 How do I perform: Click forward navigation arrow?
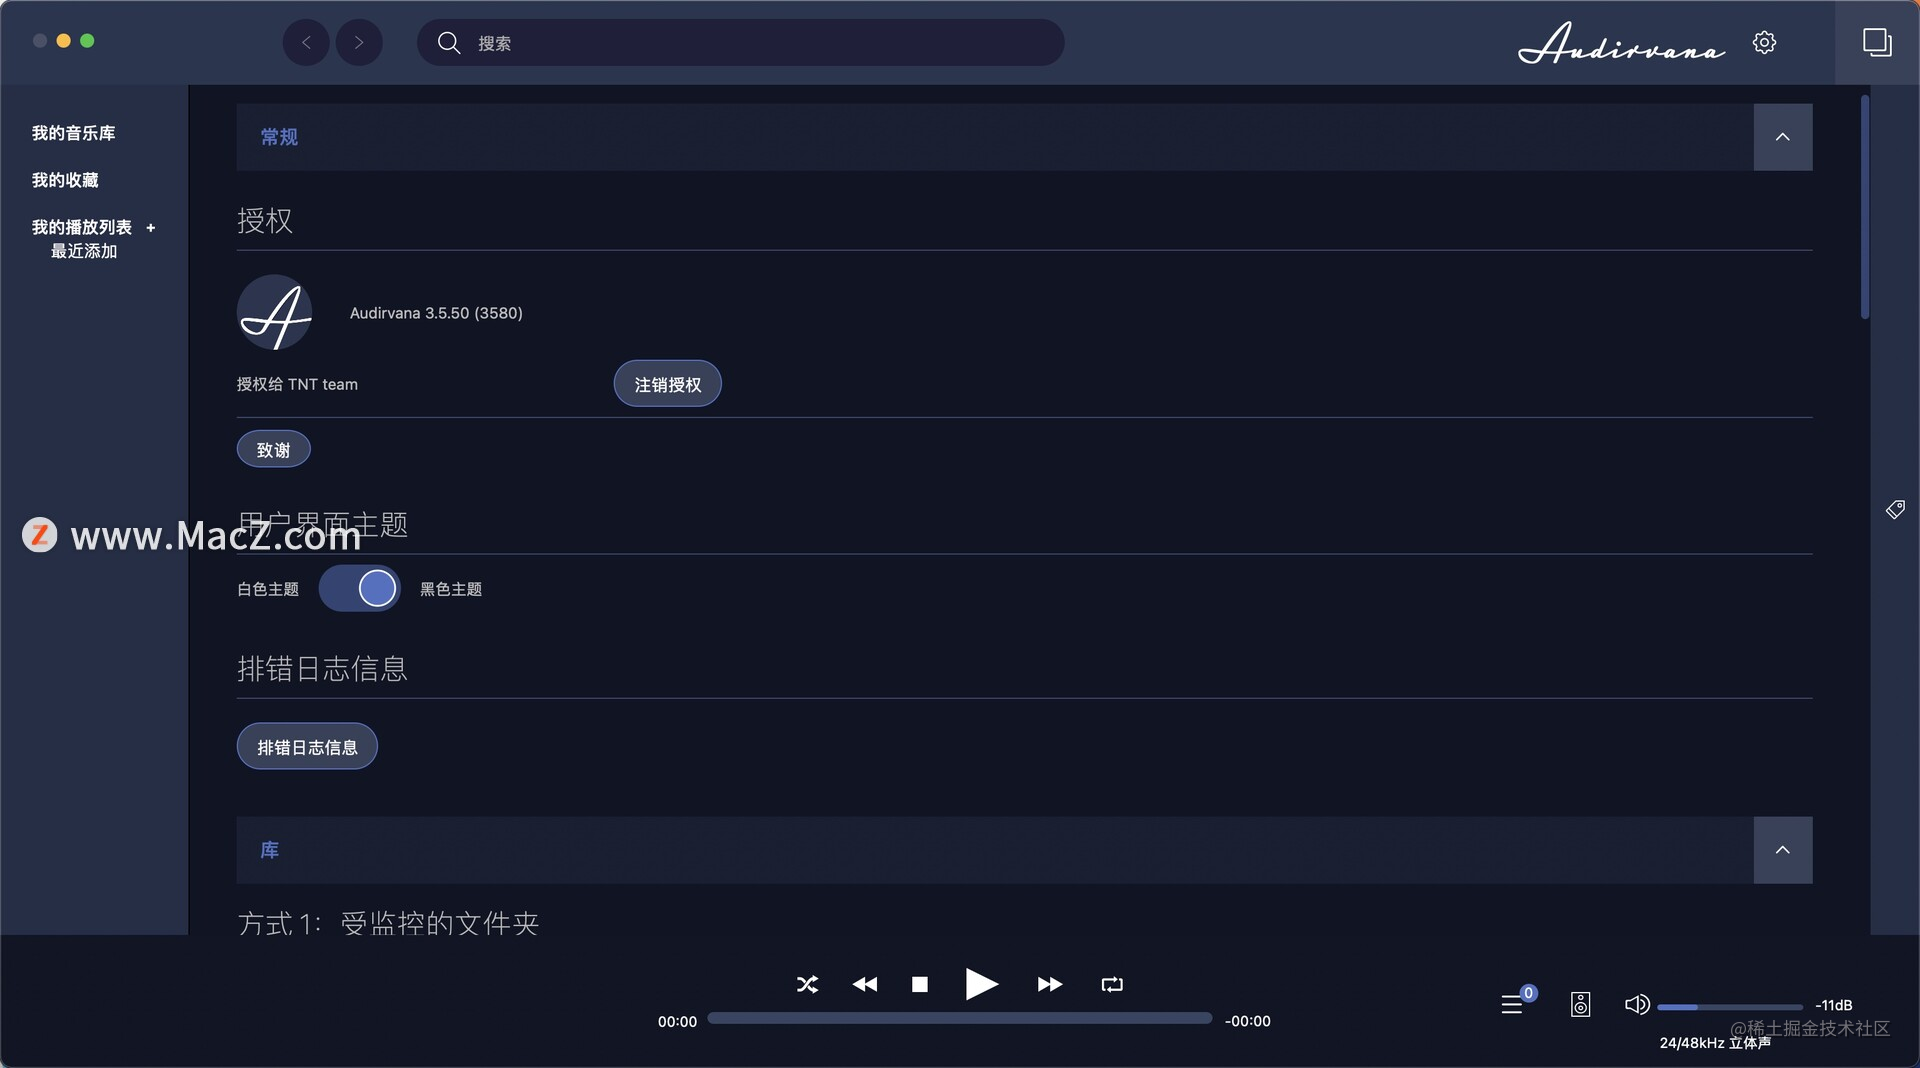(358, 42)
